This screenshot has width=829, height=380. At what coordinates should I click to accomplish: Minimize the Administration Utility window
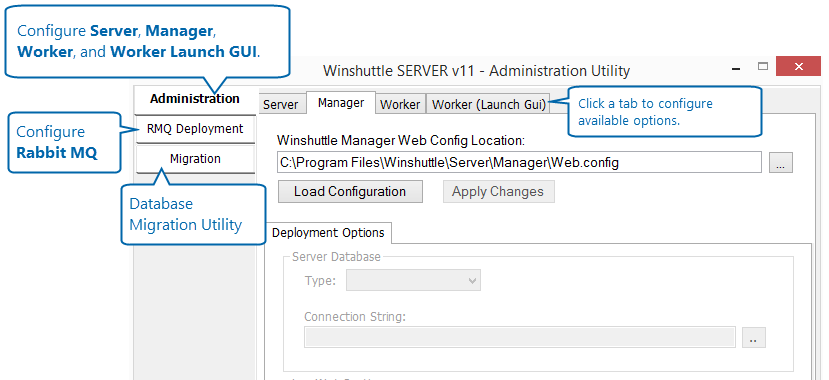click(737, 68)
